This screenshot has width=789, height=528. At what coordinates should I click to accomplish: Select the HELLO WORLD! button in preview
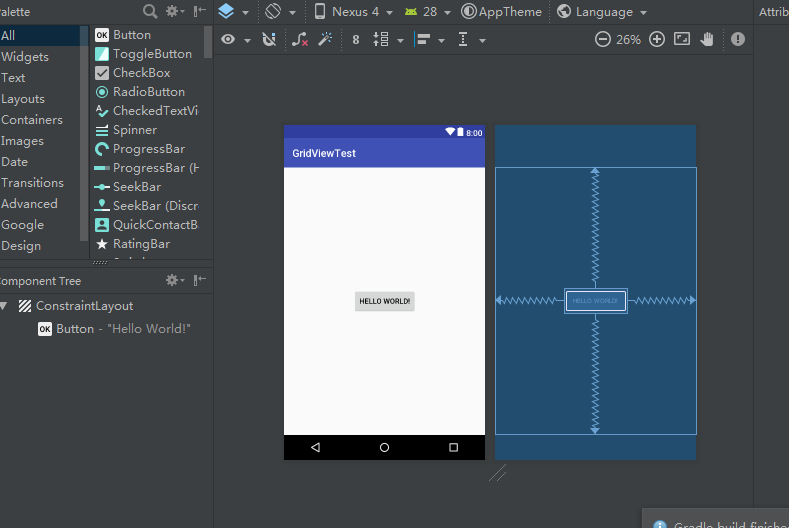point(384,301)
